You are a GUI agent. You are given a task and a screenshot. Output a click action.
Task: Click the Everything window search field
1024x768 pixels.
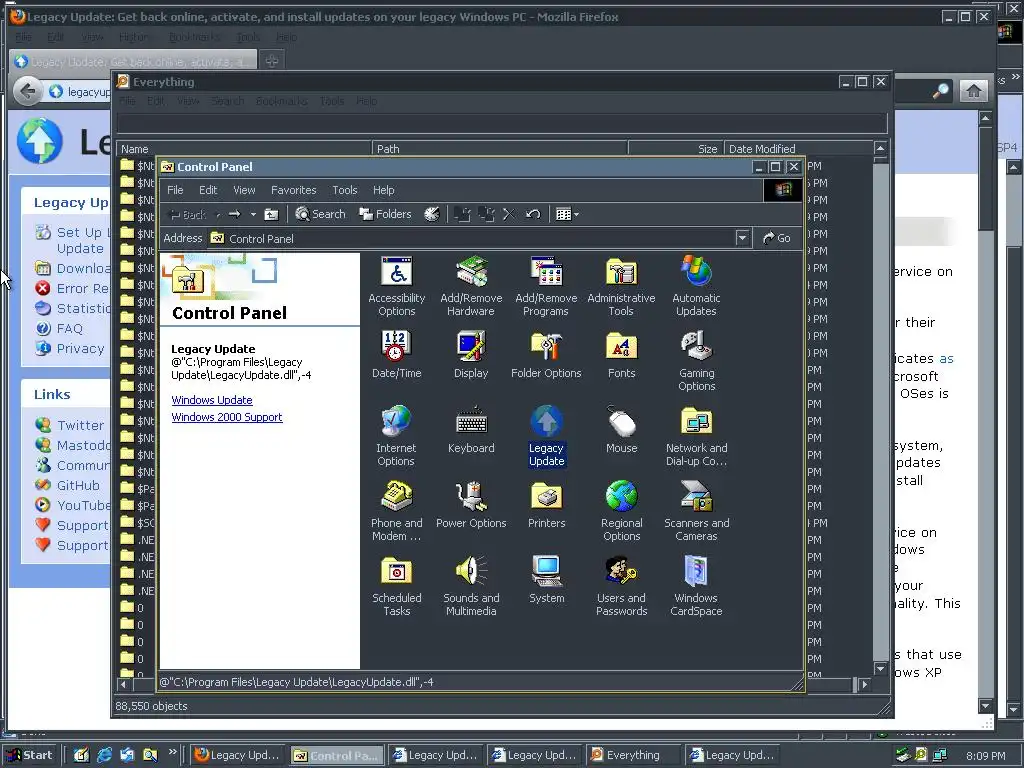(502, 123)
